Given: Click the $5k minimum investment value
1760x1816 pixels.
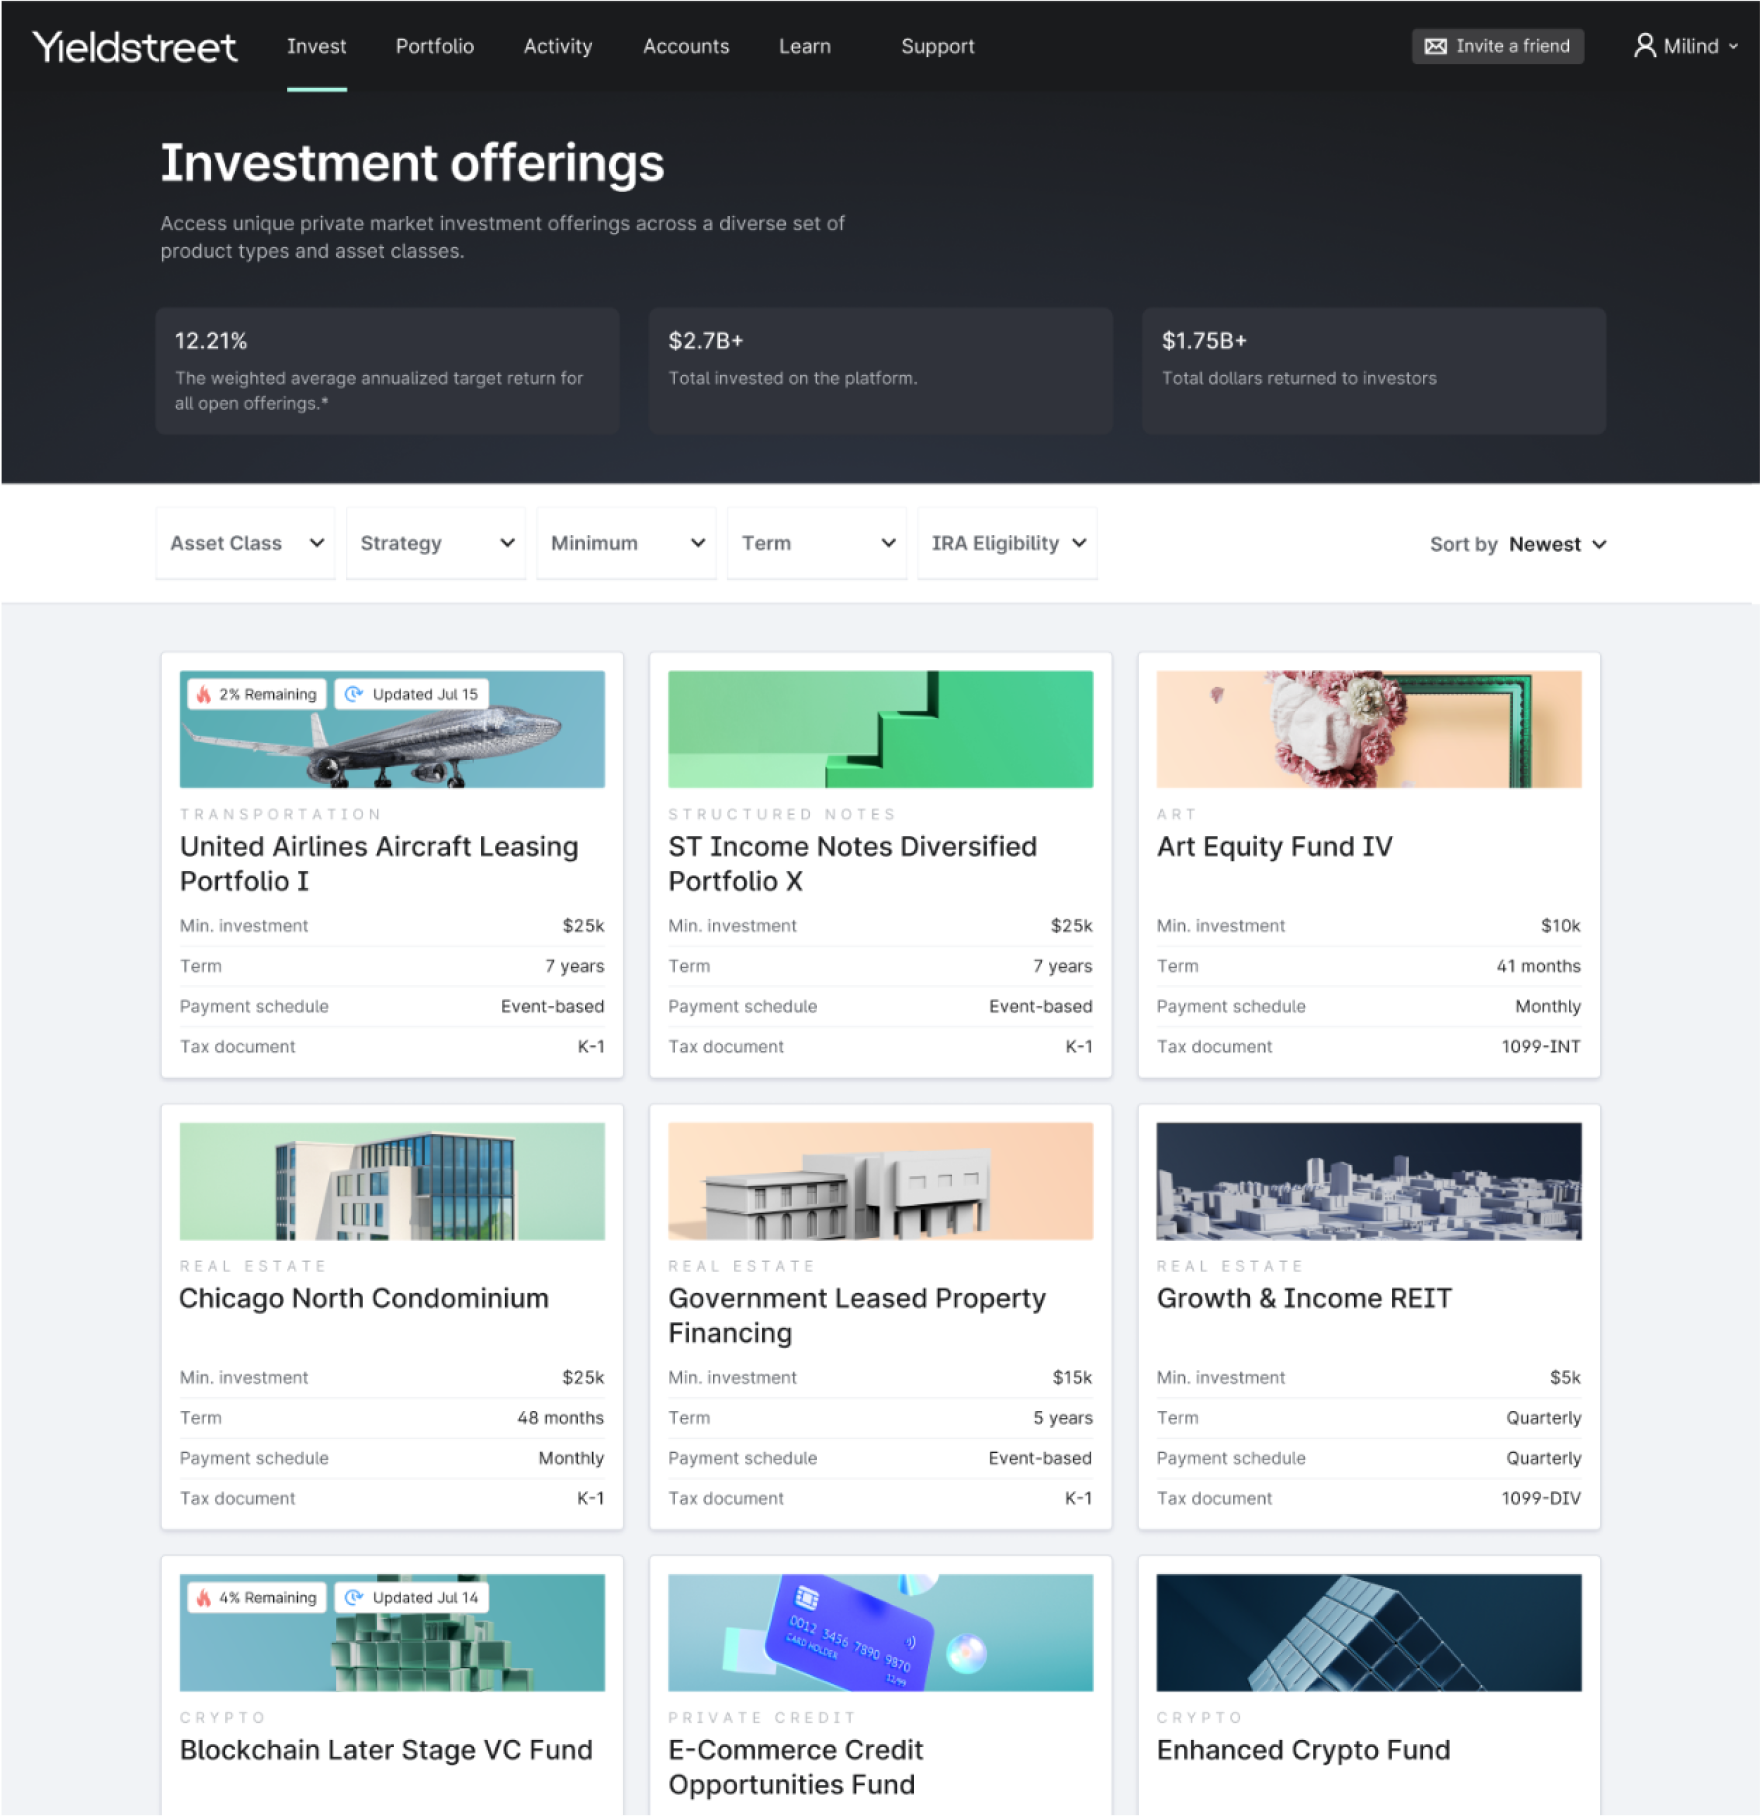Looking at the screenshot, I should [1565, 1378].
